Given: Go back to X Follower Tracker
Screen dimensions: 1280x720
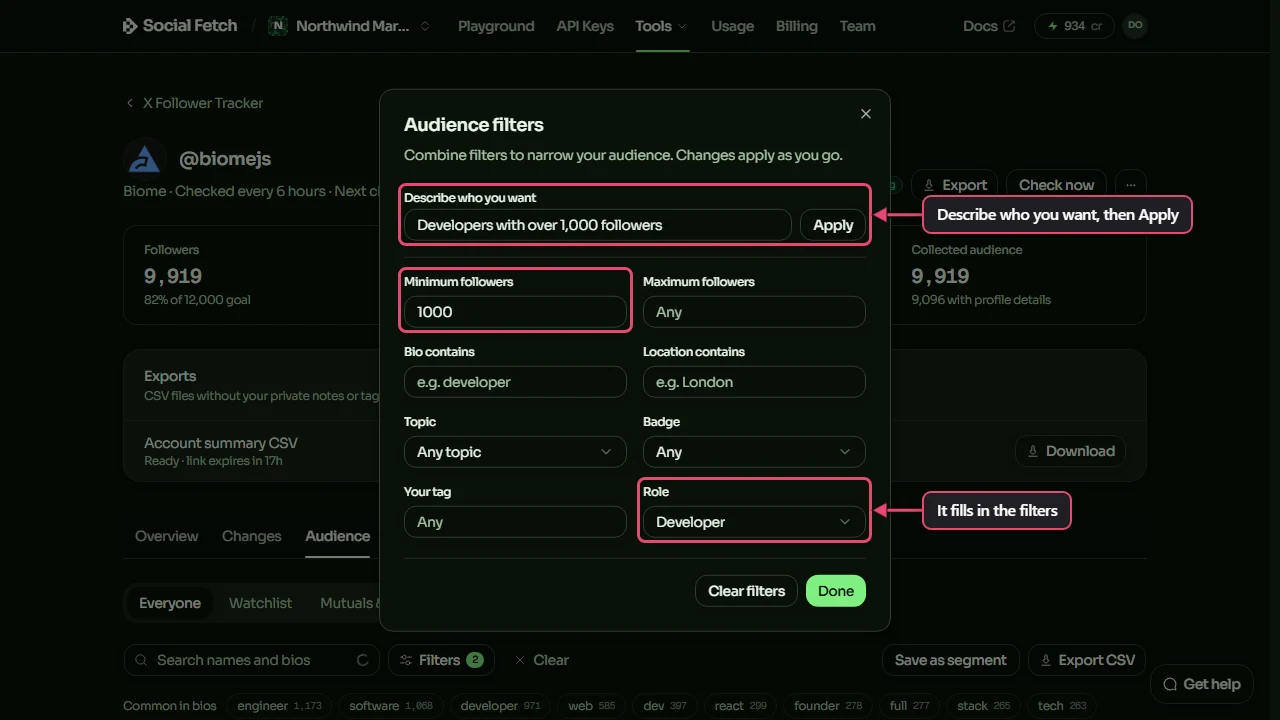Looking at the screenshot, I should 194,103.
